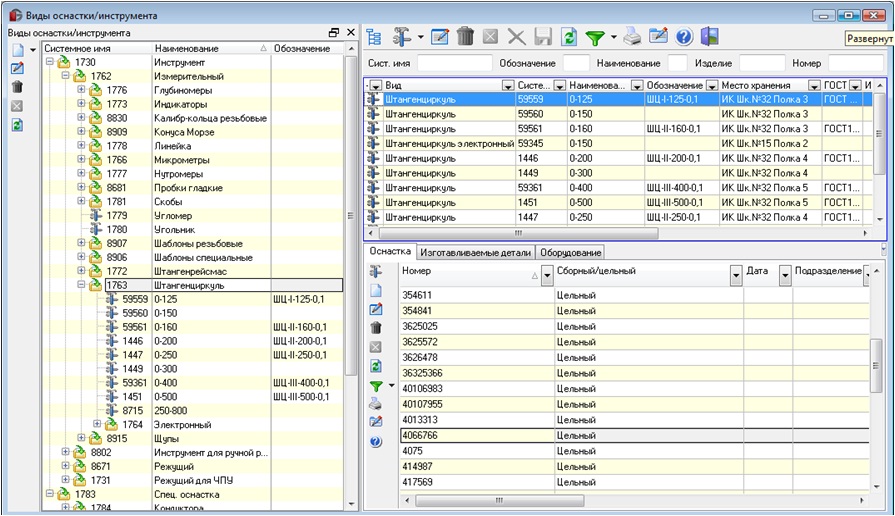Click the trash bin icon in main toolbar
This screenshot has width=895, height=516.
coord(465,37)
